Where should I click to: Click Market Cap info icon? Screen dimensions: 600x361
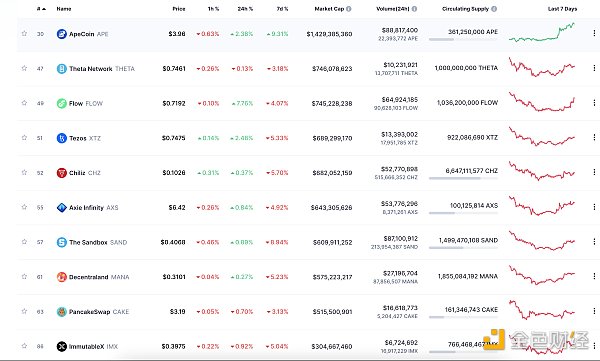(349, 9)
